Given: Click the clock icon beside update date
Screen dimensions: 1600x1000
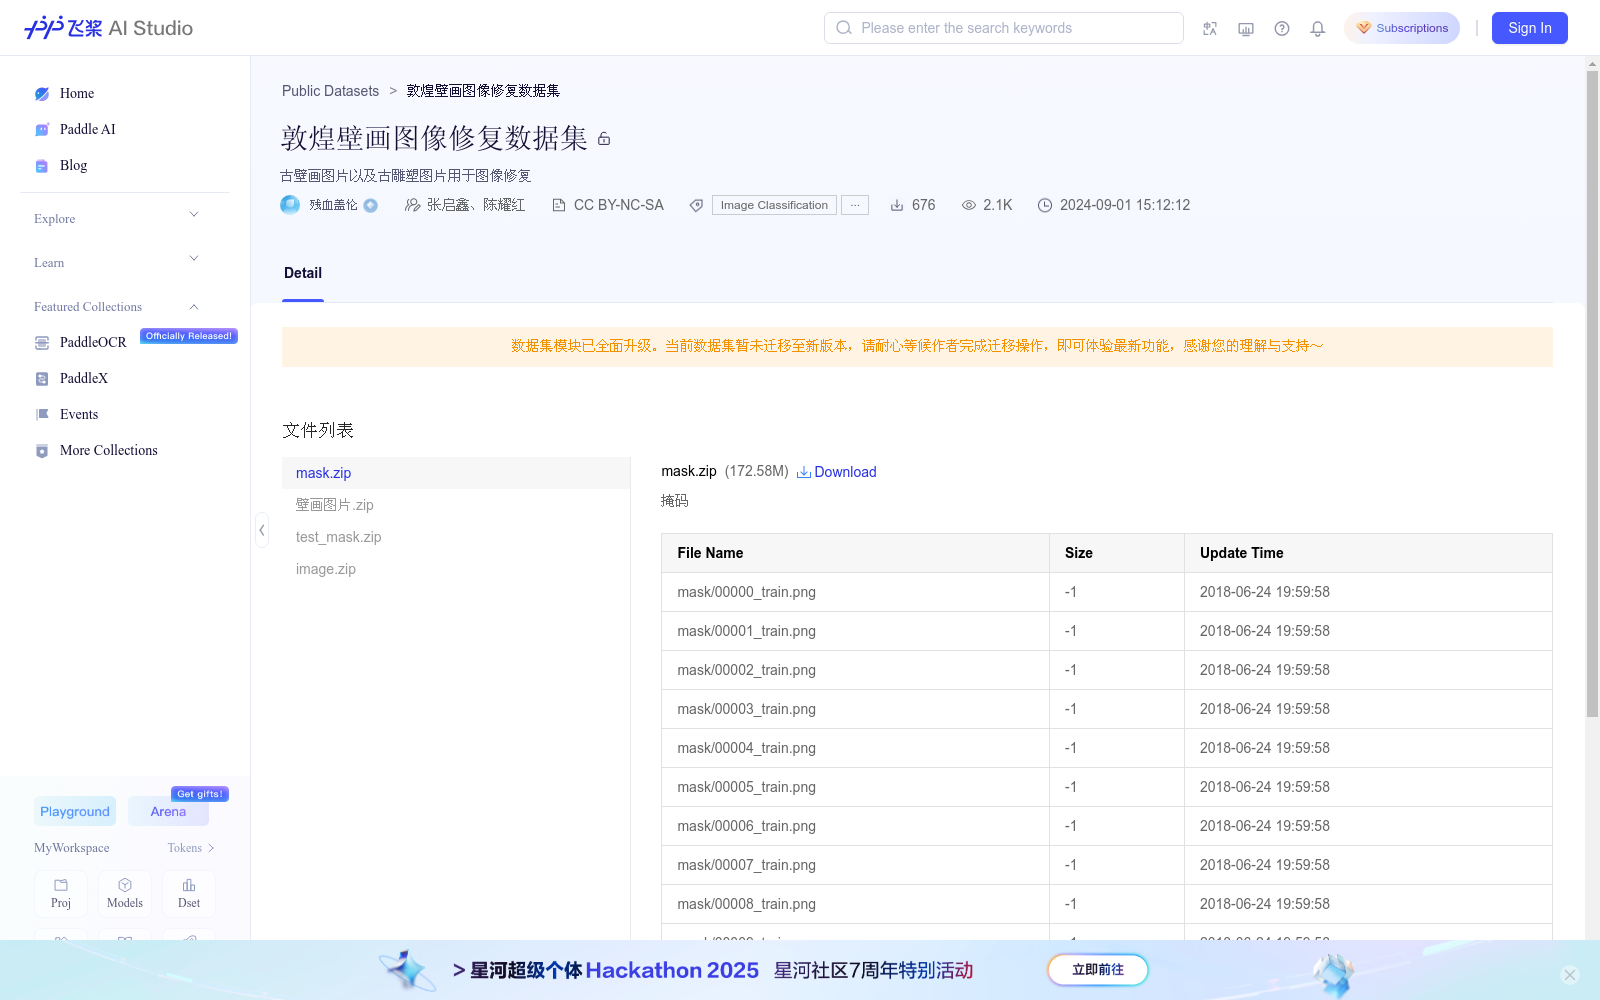Looking at the screenshot, I should [x=1045, y=205].
